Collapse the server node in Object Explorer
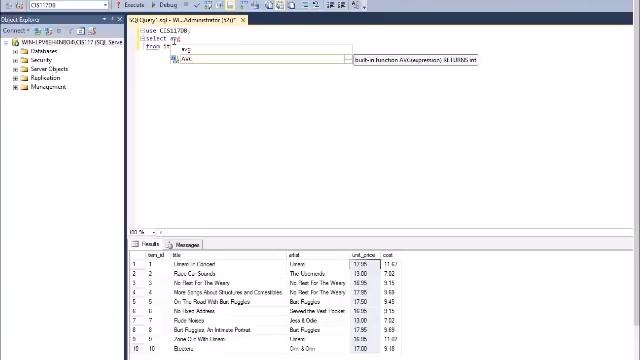Screen dimensions: 640x360 tap(6, 42)
